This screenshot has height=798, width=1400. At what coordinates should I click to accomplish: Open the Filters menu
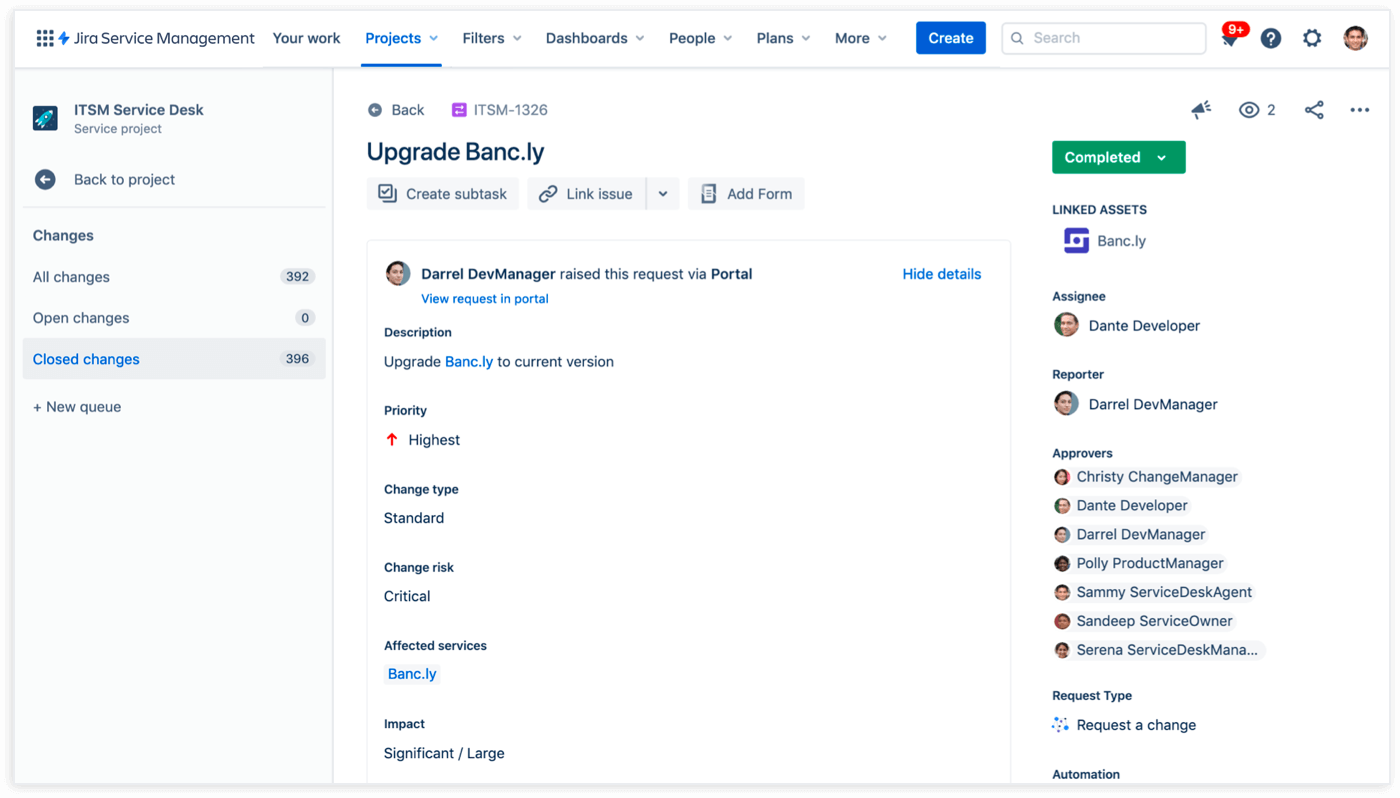pyautogui.click(x=492, y=38)
